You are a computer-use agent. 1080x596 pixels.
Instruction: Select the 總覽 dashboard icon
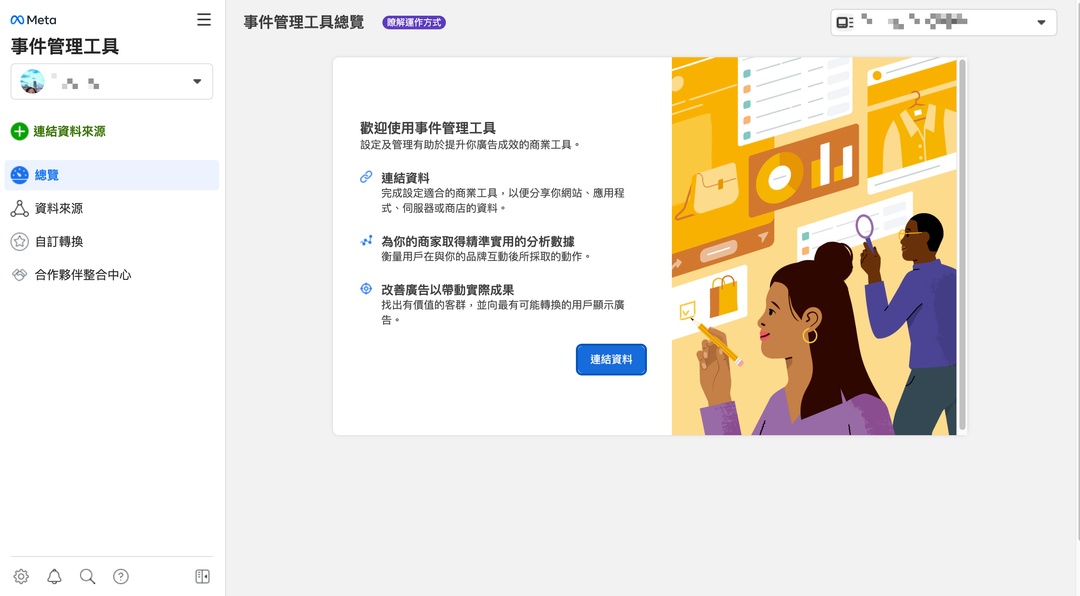coord(19,175)
